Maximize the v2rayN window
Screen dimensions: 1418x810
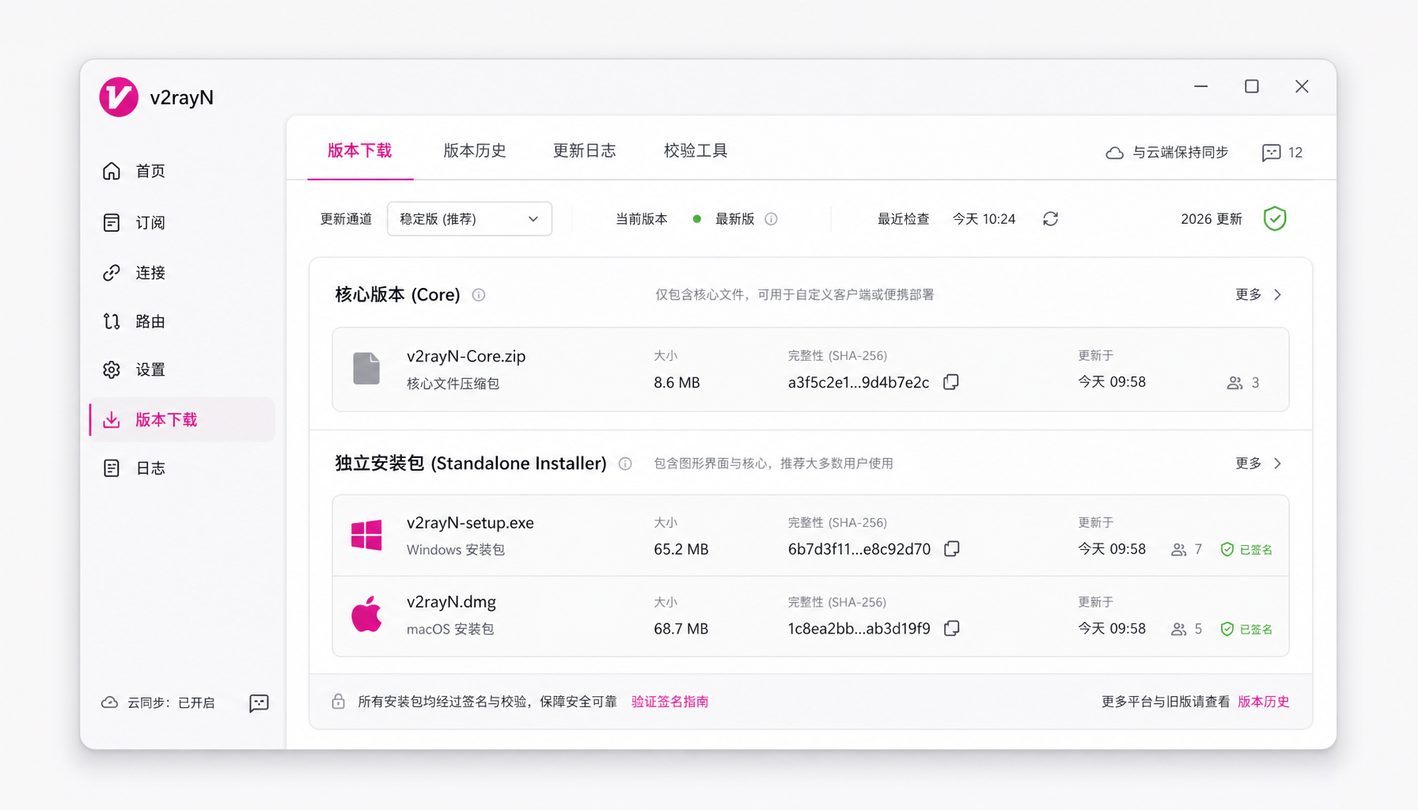(1251, 87)
